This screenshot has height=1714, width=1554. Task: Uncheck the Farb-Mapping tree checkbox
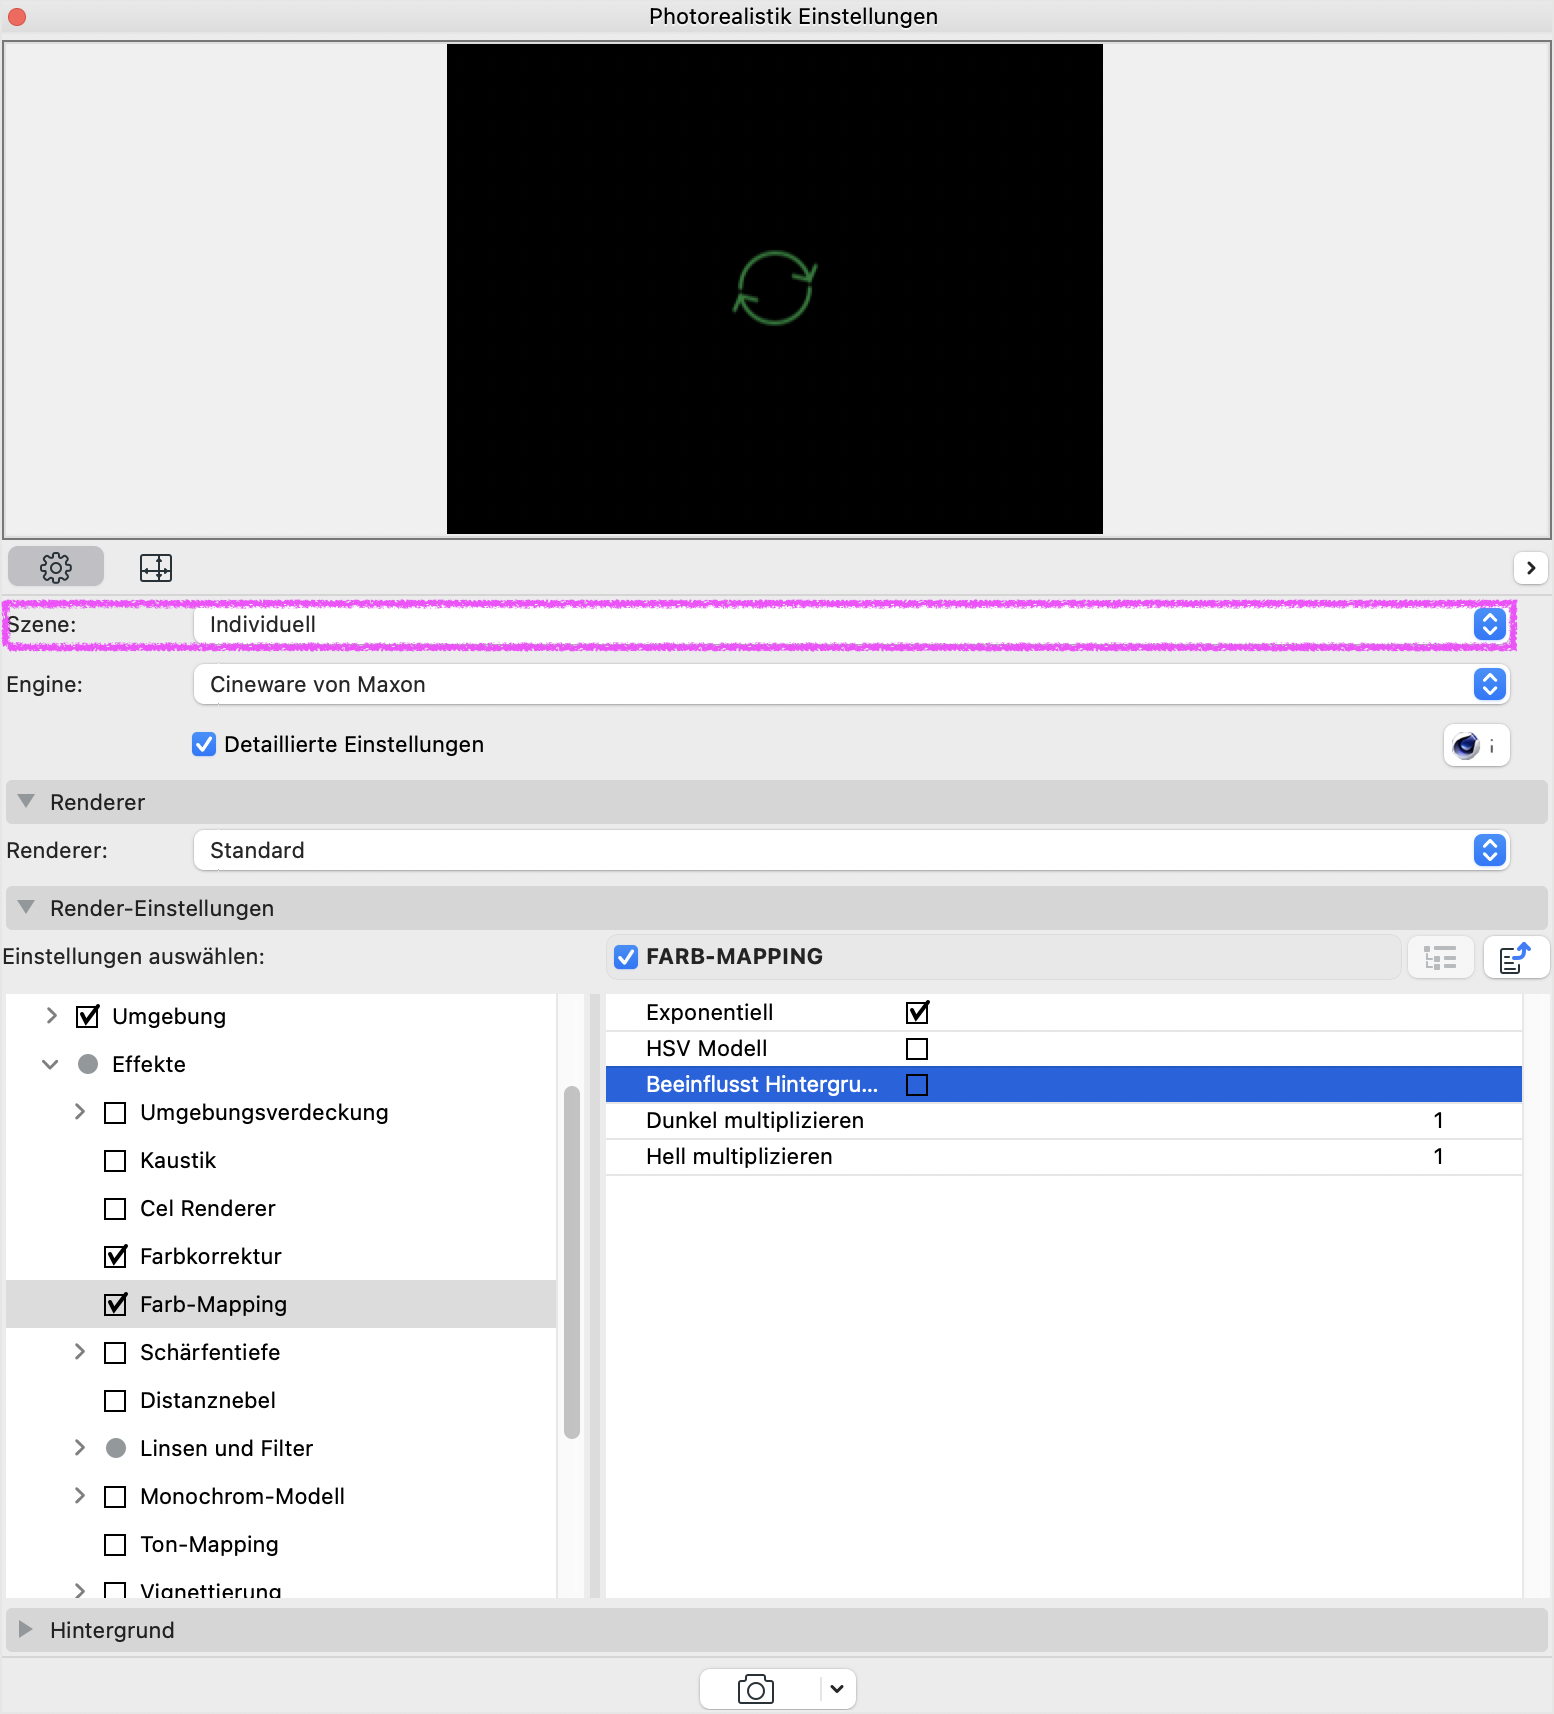116,1305
